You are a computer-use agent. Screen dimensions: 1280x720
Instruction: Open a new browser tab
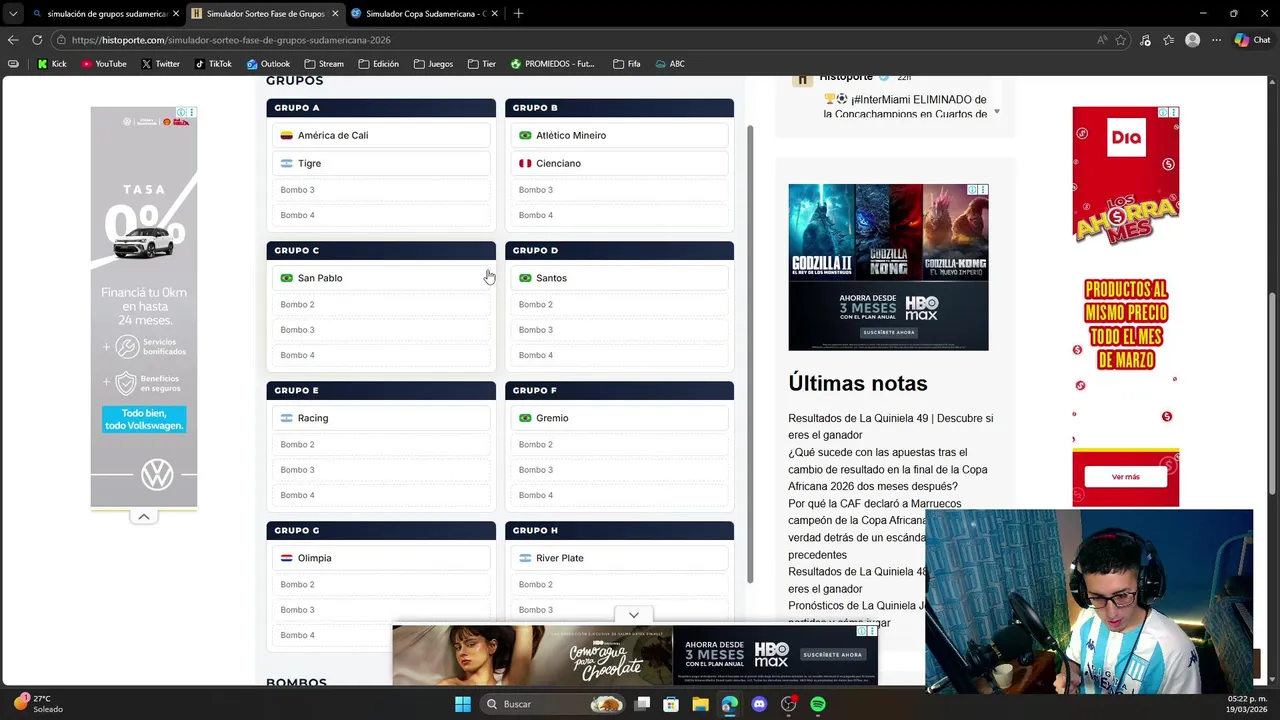tap(518, 14)
